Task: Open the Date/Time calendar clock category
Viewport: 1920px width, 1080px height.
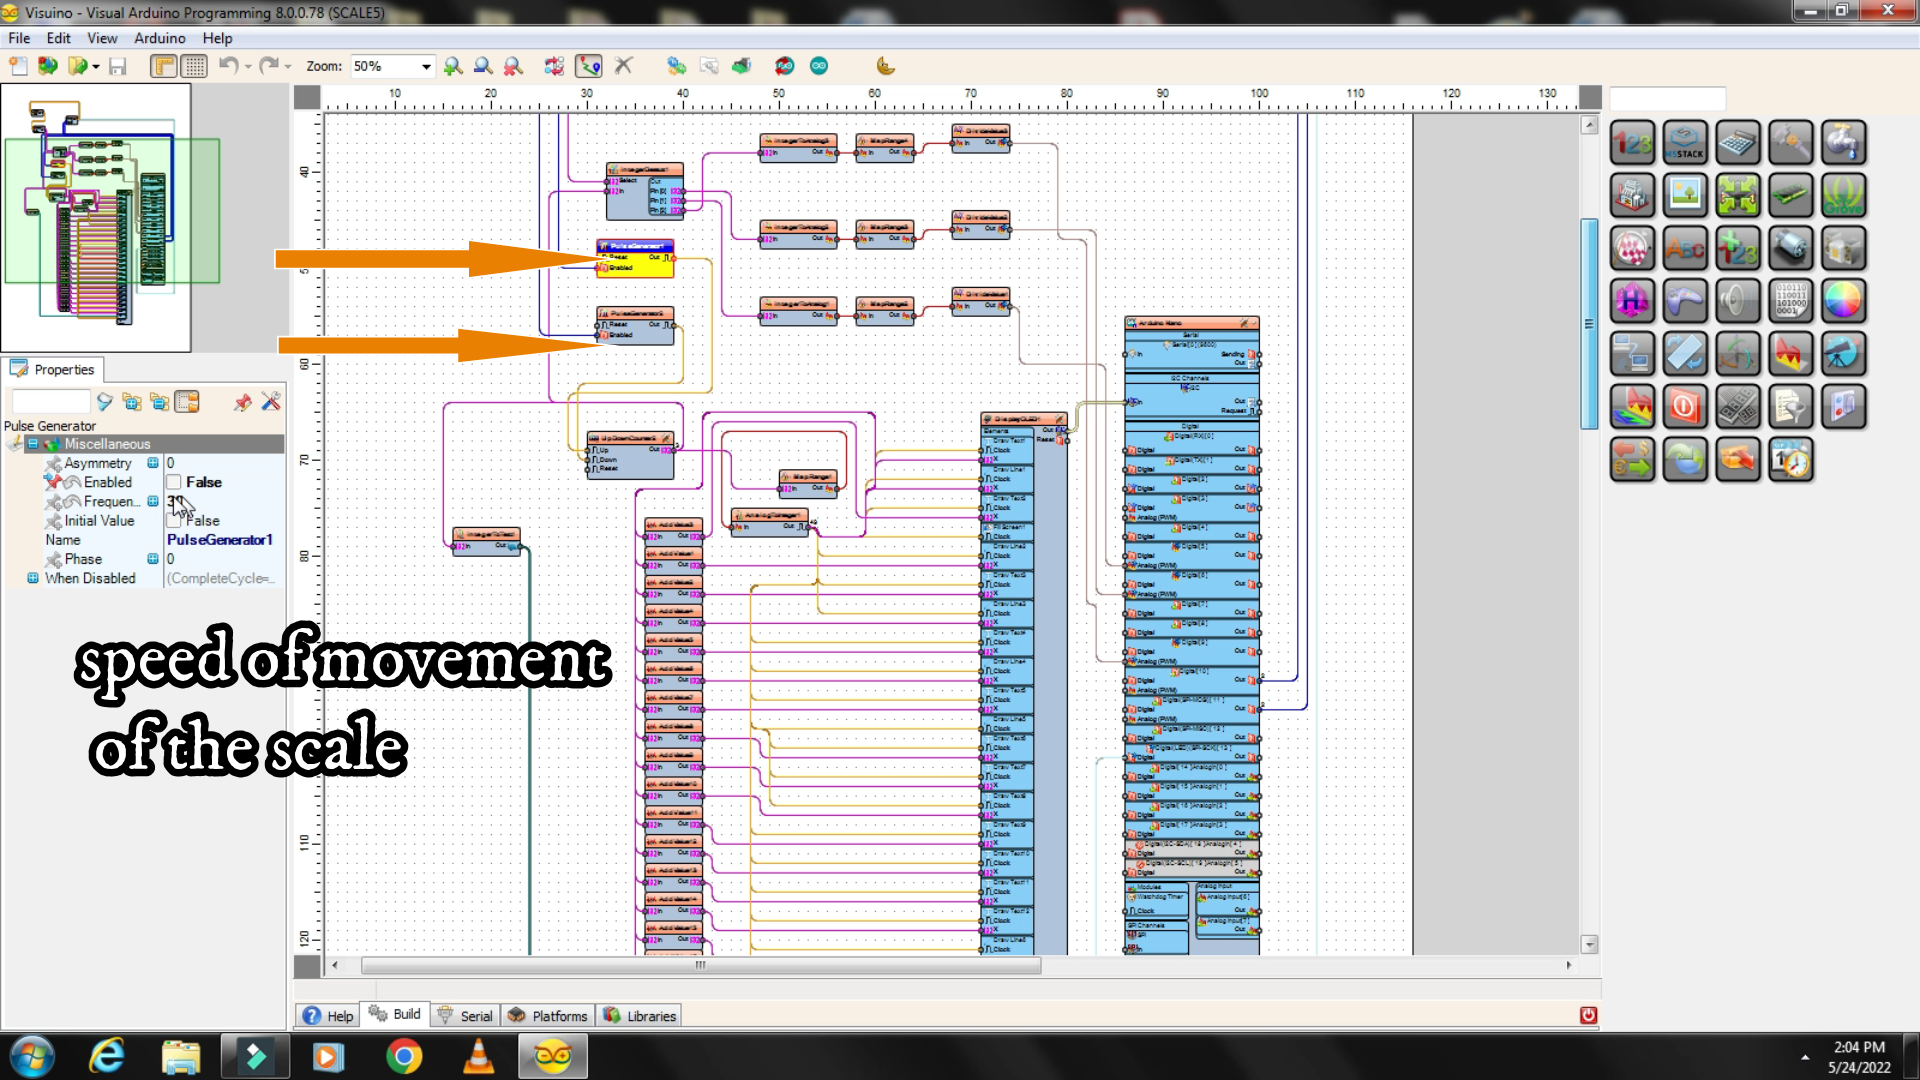Action: pos(1791,460)
